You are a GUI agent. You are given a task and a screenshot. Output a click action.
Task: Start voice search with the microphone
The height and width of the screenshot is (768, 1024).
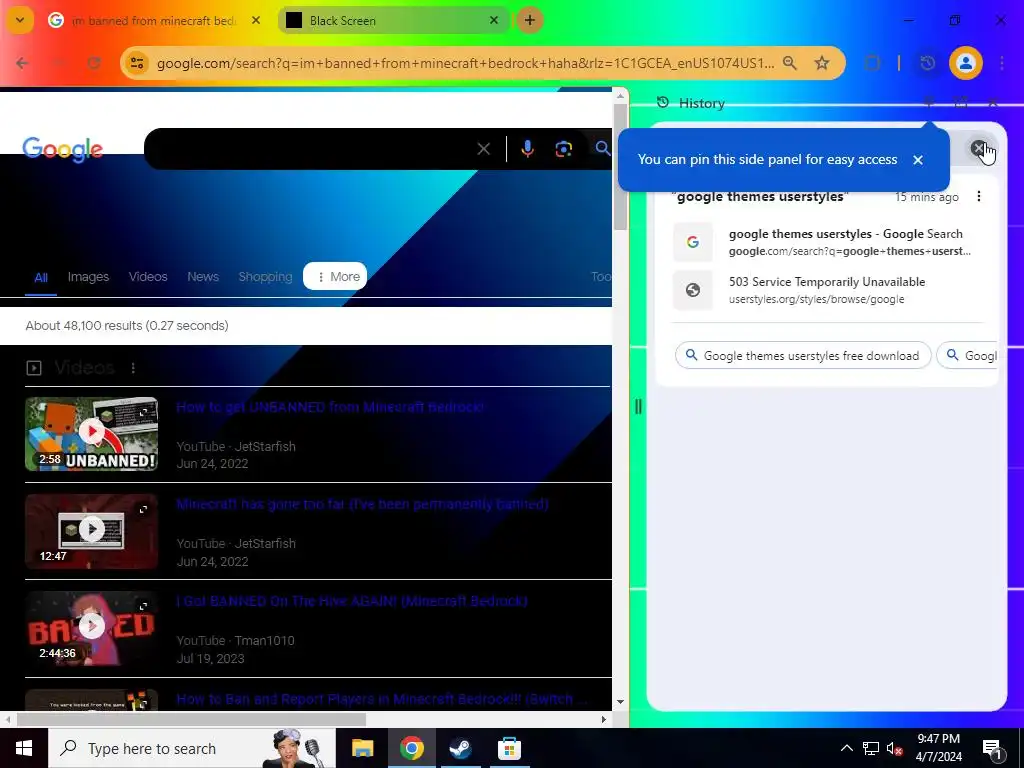point(527,149)
